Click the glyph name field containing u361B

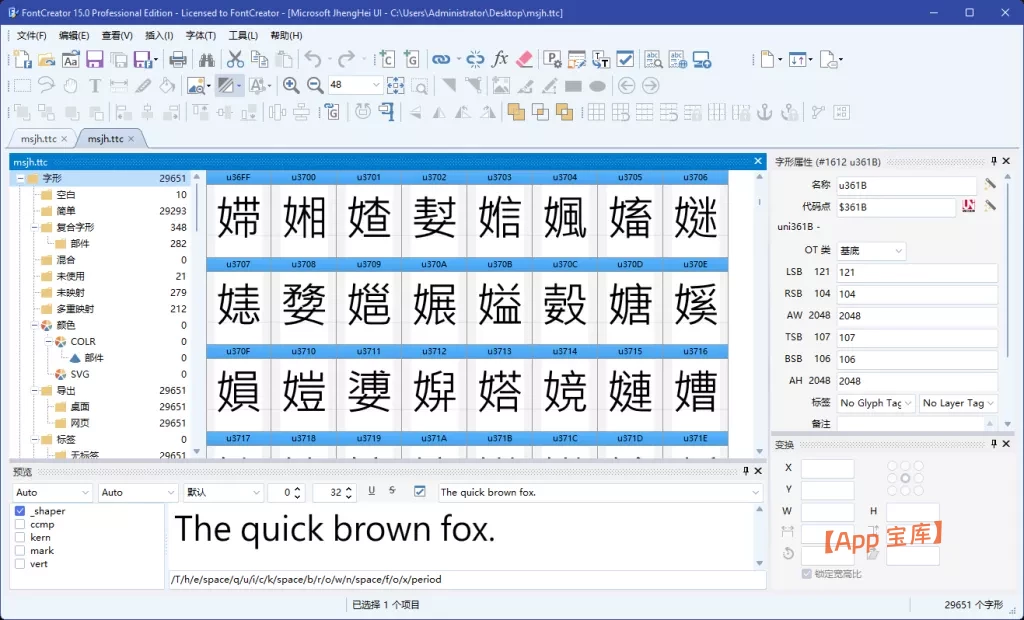point(905,185)
